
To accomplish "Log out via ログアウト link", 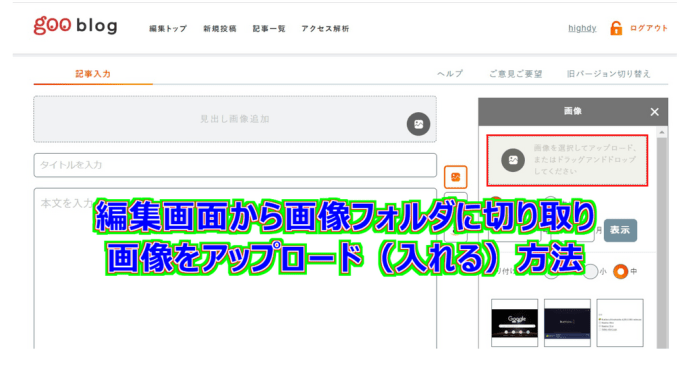I will (649, 28).
